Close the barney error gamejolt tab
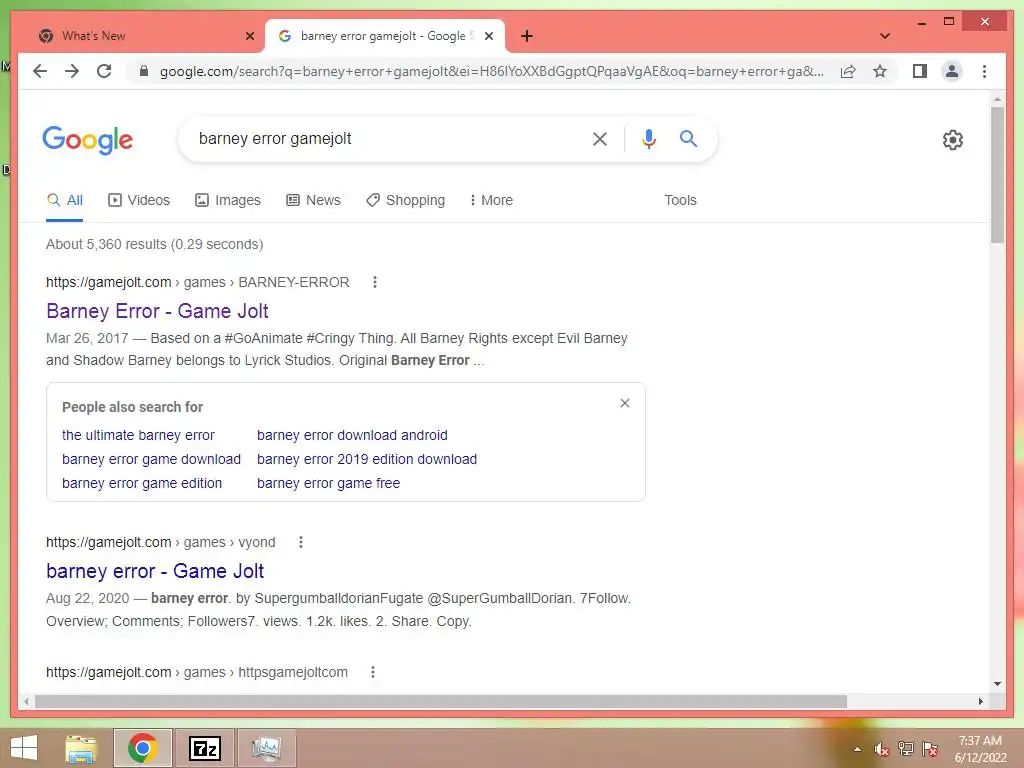Viewport: 1024px width, 768px height. tap(488, 36)
